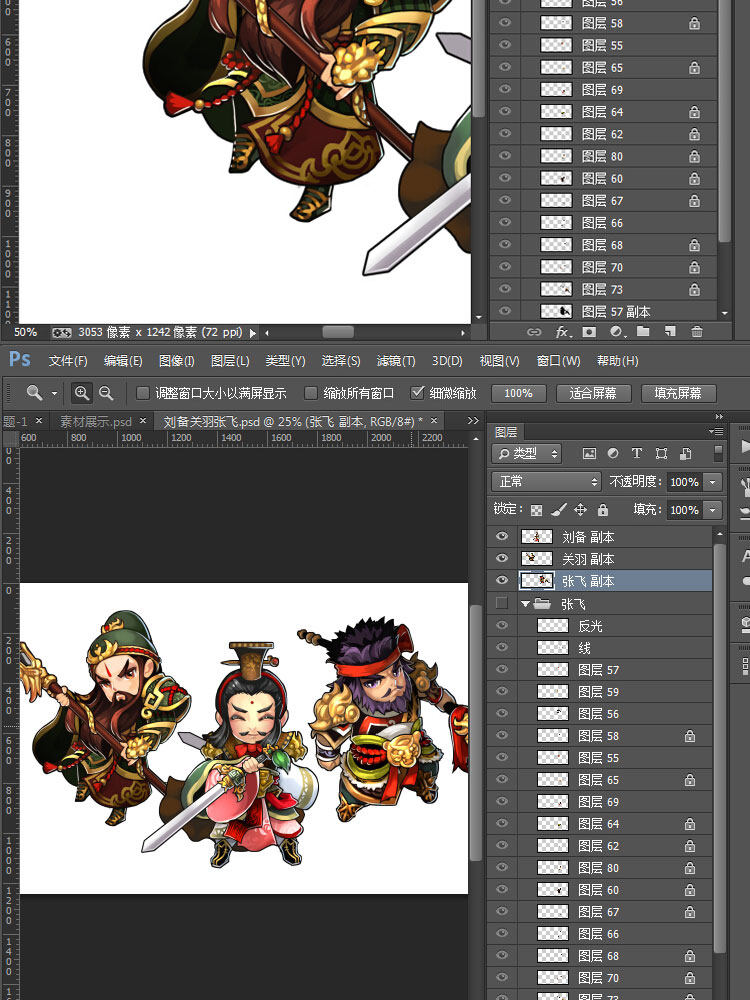This screenshot has height=1000, width=750.
Task: Lock position with the move-arrows icon
Action: click(x=580, y=510)
